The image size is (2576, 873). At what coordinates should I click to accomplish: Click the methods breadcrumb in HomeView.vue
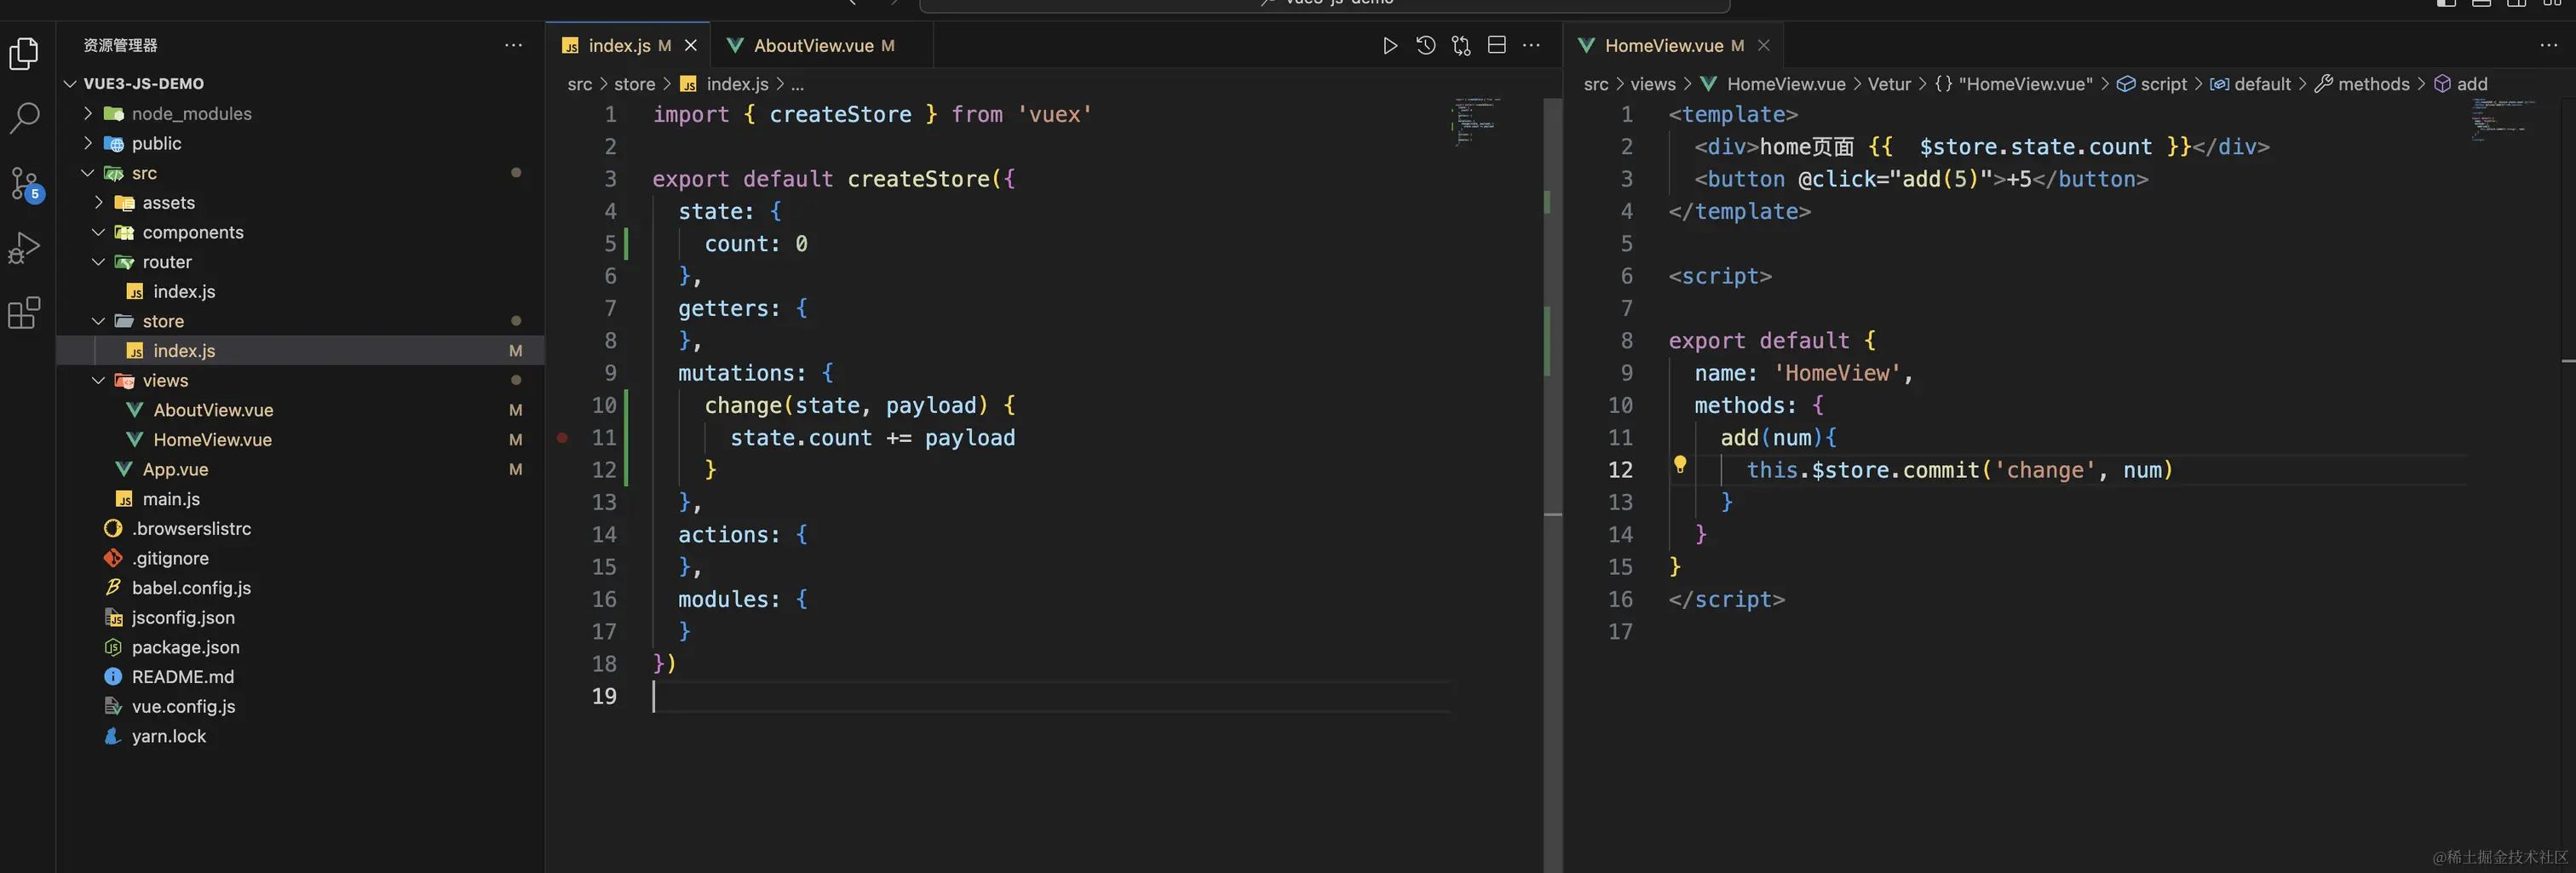(x=2375, y=84)
